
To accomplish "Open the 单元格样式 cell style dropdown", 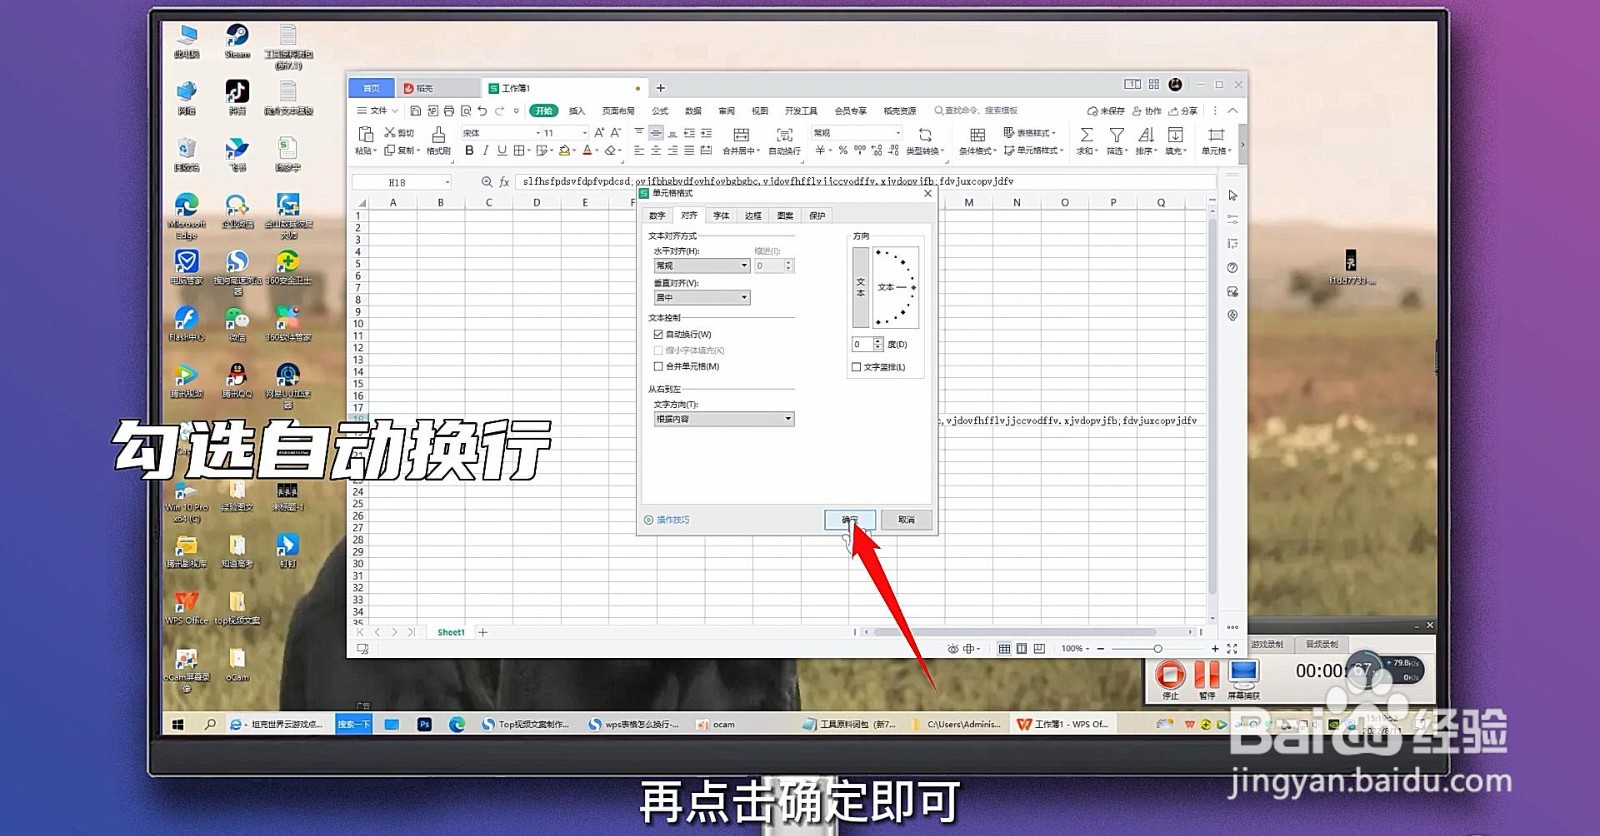I will click(1033, 151).
